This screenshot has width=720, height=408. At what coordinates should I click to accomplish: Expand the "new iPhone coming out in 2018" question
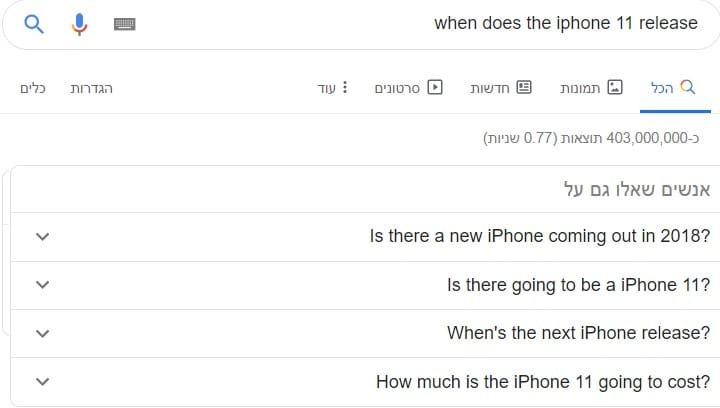coord(360,237)
